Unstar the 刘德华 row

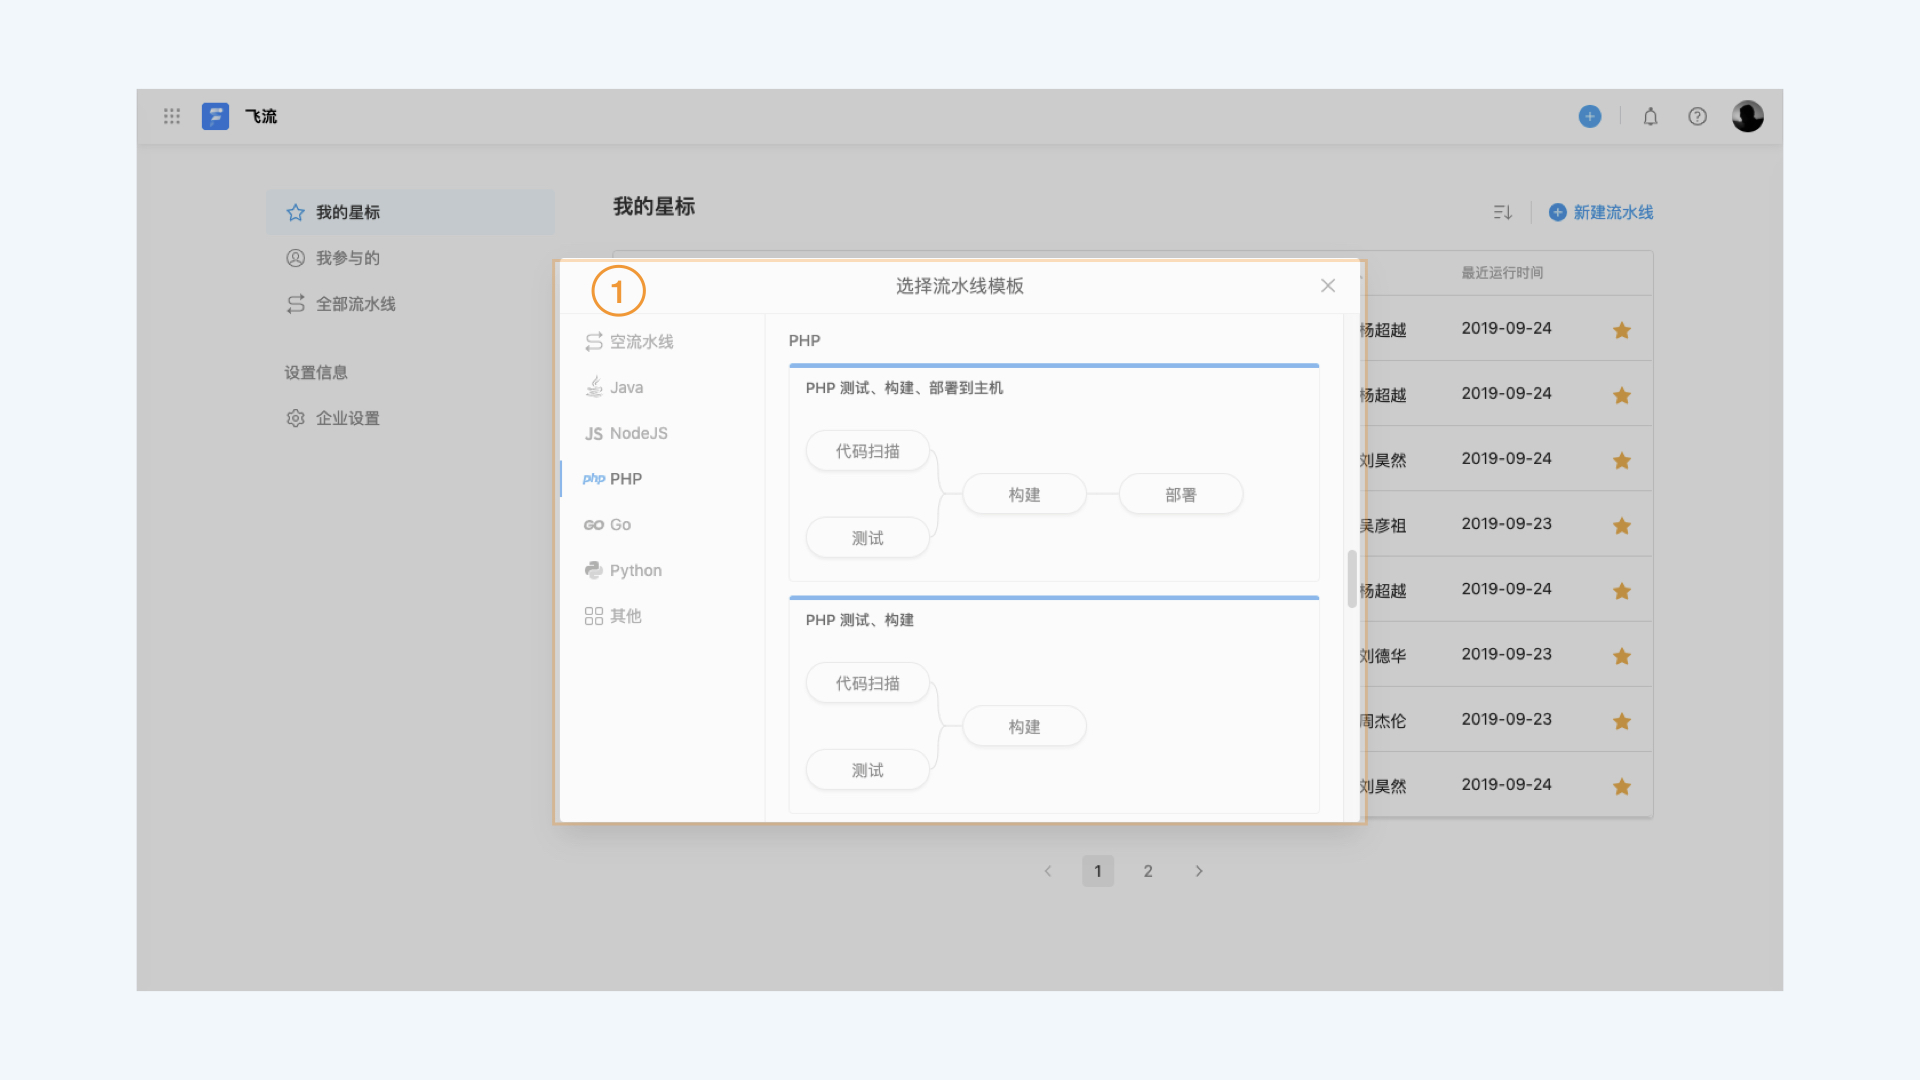click(x=1622, y=656)
